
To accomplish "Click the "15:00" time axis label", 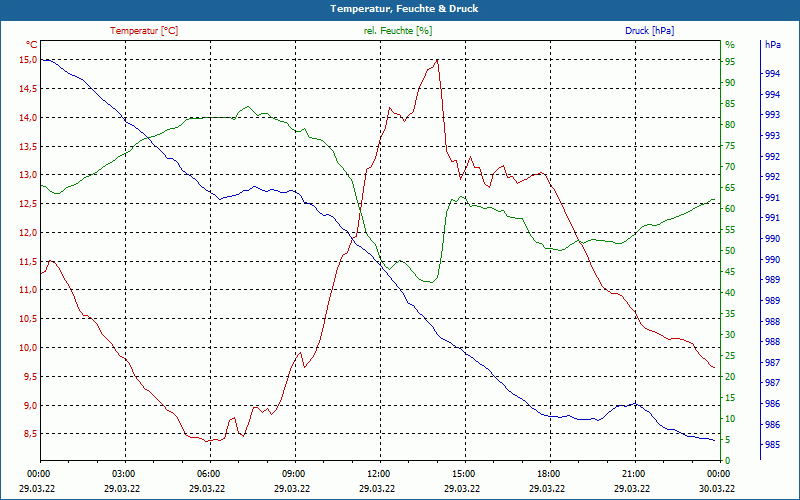I will [x=462, y=473].
